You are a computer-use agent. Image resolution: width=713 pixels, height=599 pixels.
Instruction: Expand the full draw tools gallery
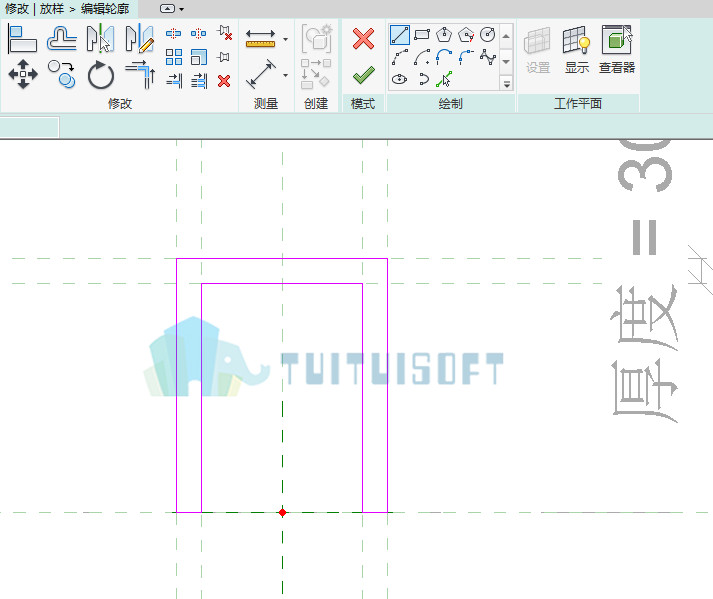point(506,84)
